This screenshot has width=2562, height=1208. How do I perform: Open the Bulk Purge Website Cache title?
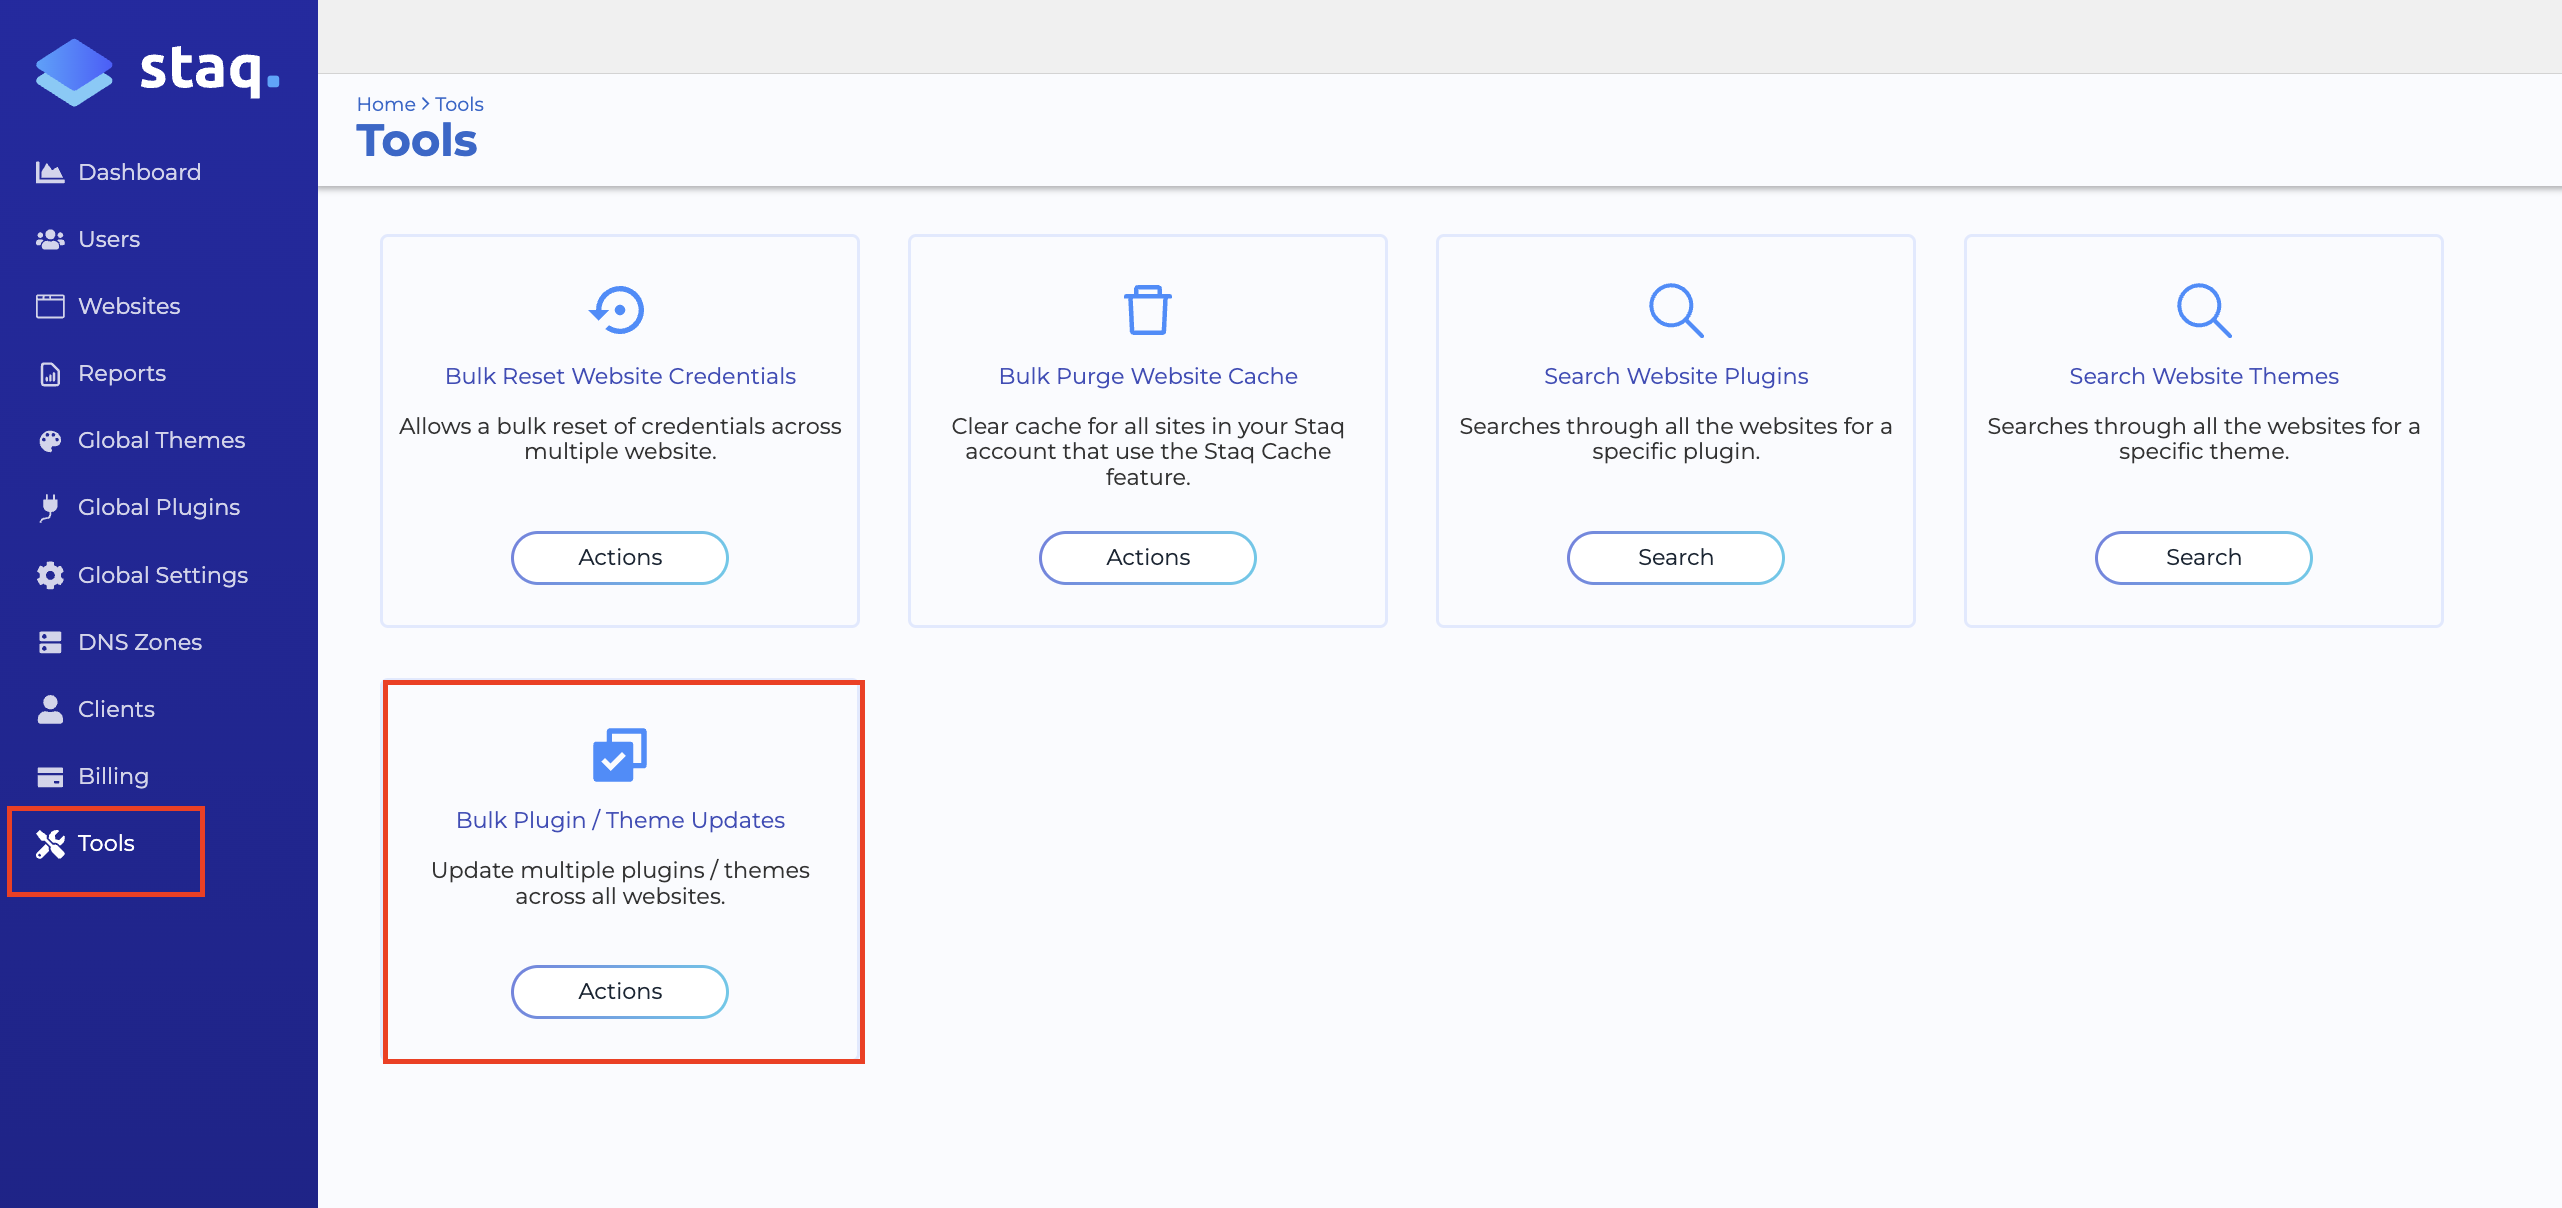tap(1148, 376)
